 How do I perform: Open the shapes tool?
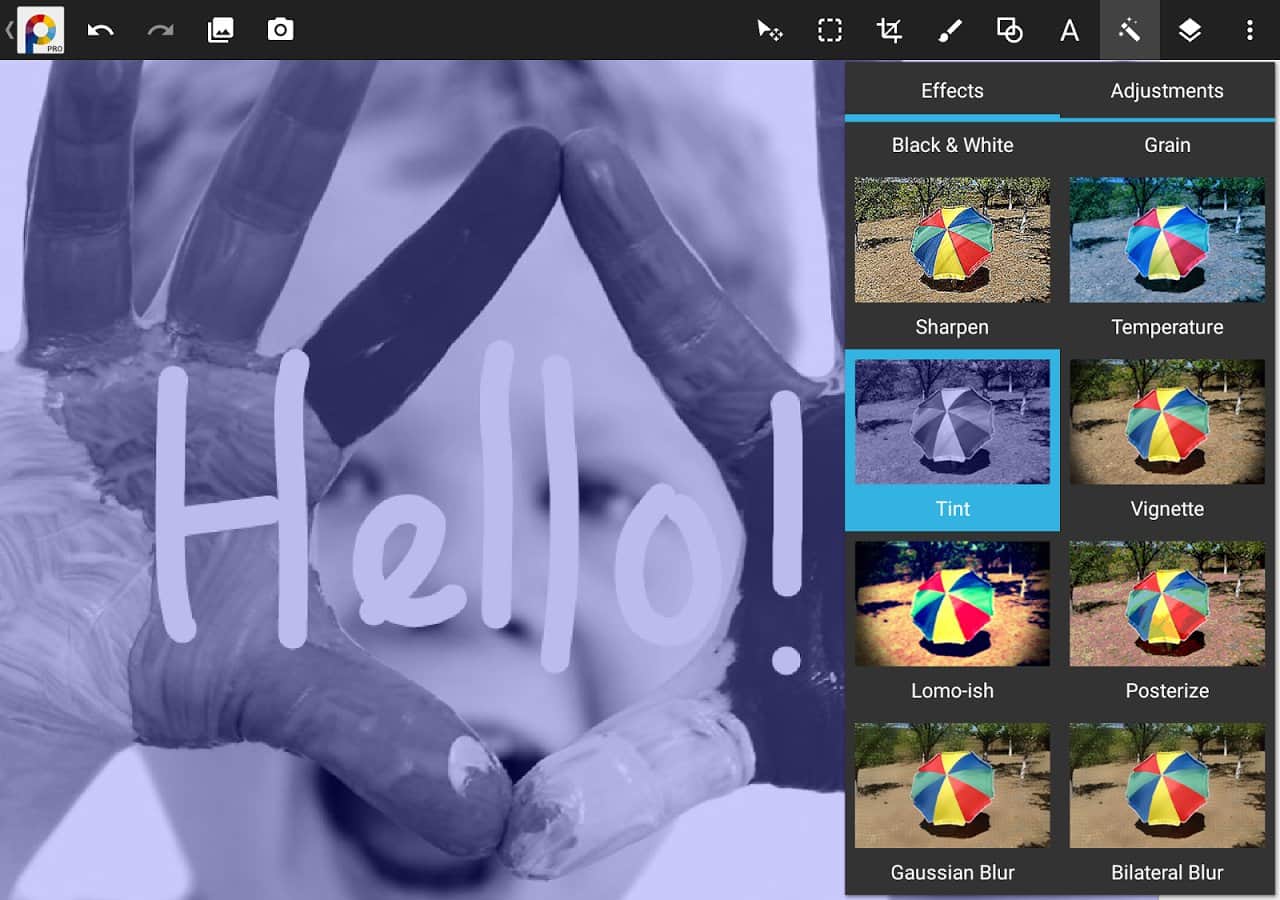(1009, 30)
